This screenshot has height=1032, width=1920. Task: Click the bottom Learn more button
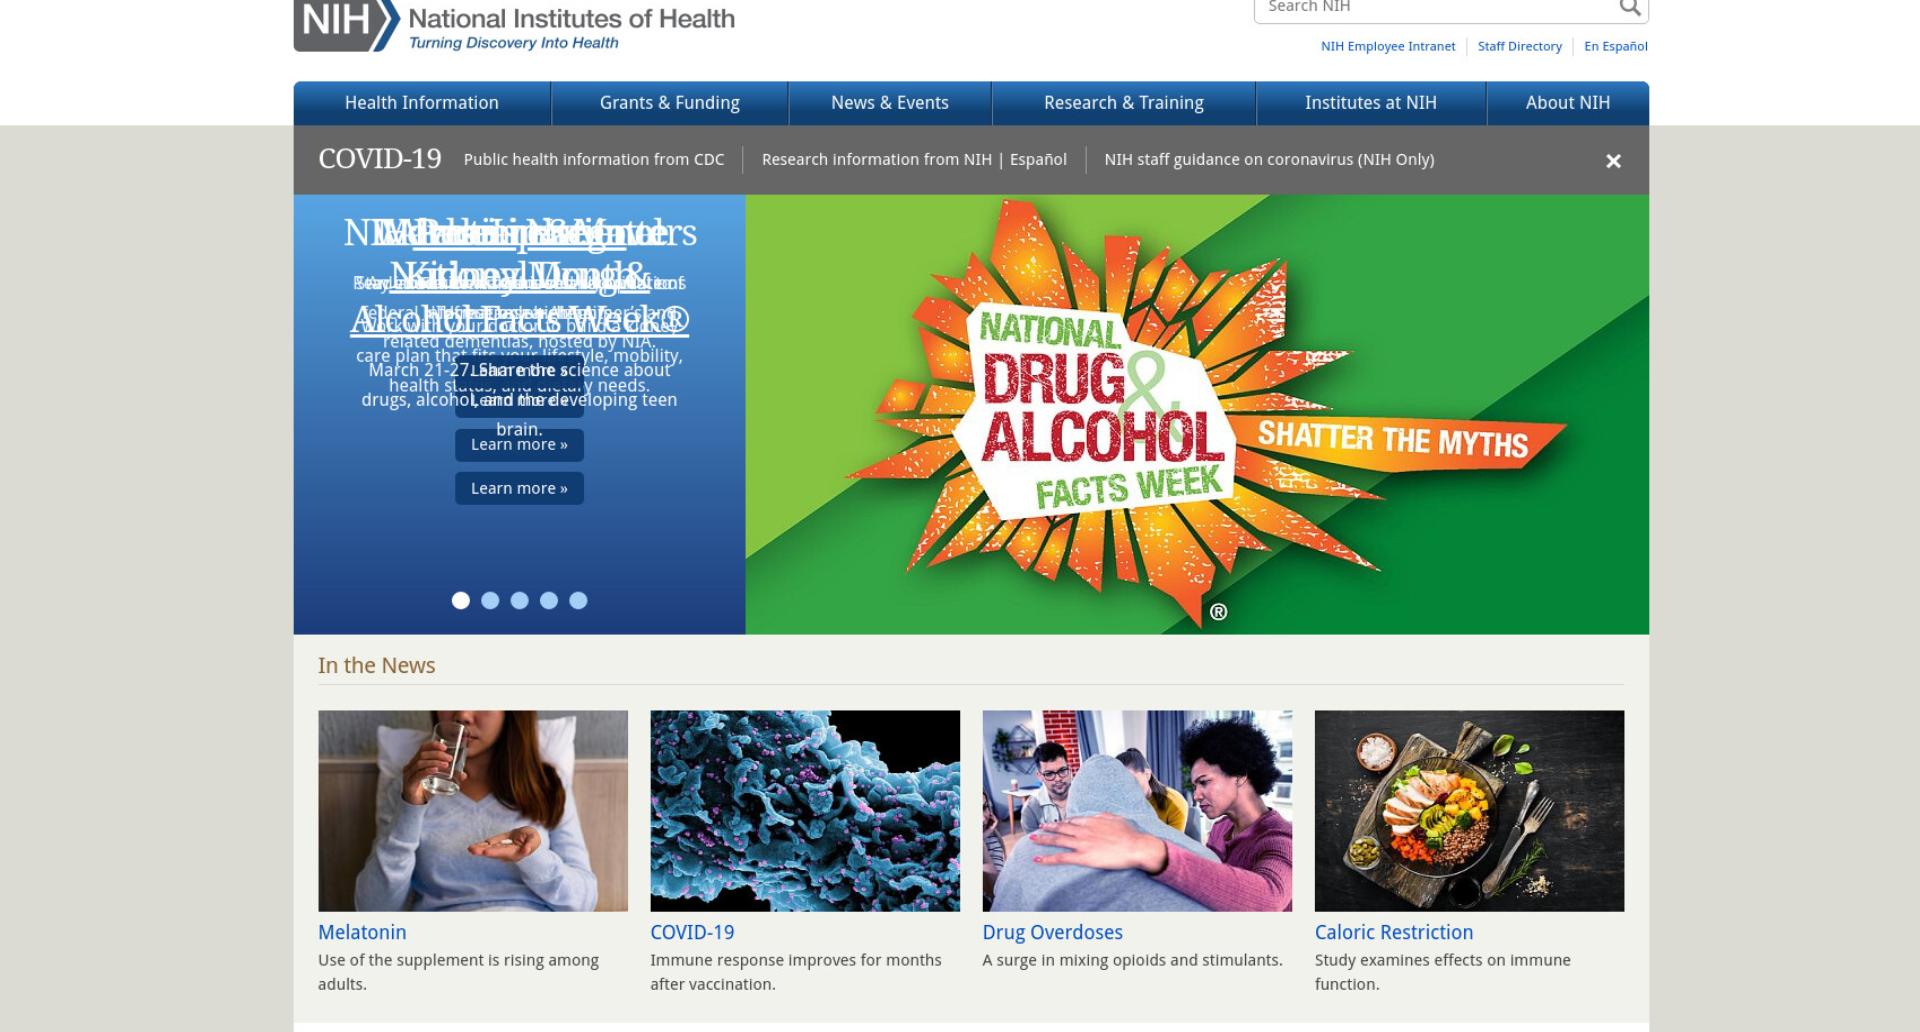519,488
